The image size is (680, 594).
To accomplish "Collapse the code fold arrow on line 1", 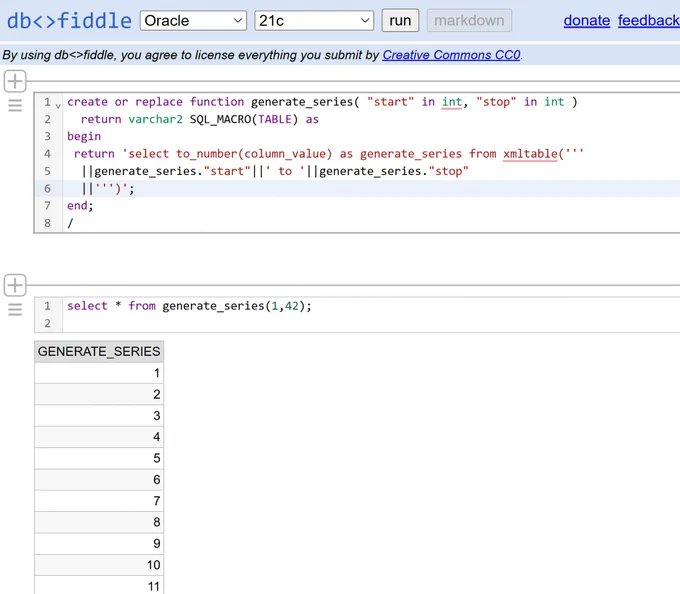I will pyautogui.click(x=58, y=105).
